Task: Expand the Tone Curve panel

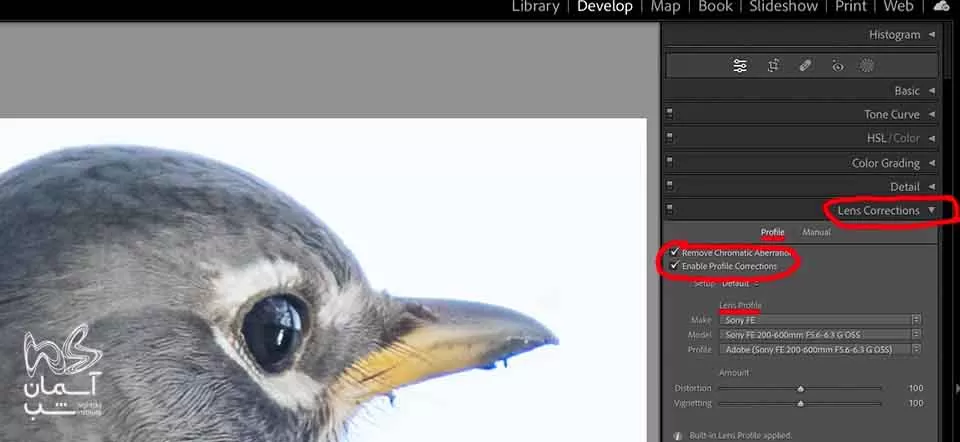Action: coord(931,114)
